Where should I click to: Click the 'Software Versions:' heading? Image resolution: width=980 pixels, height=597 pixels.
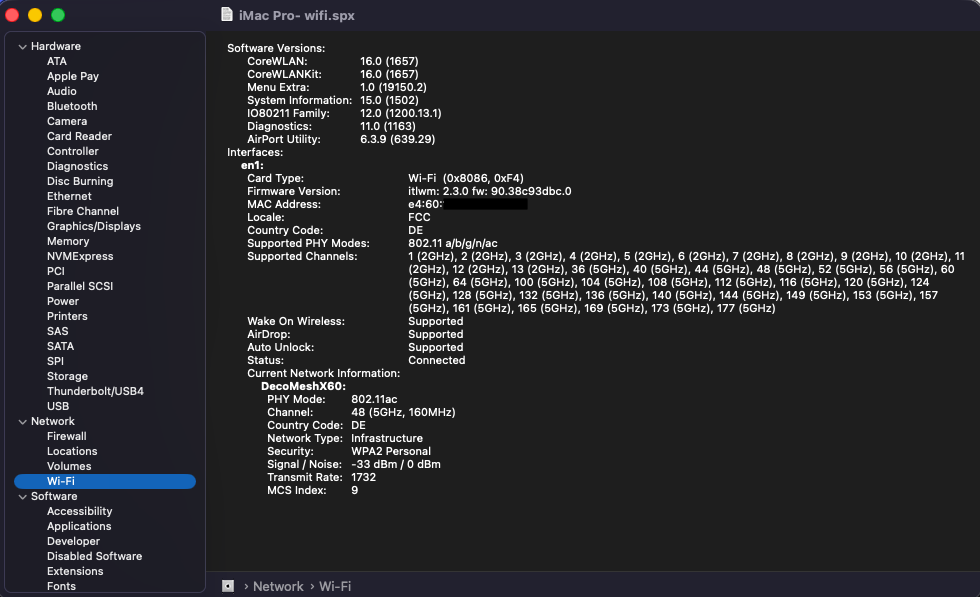276,48
